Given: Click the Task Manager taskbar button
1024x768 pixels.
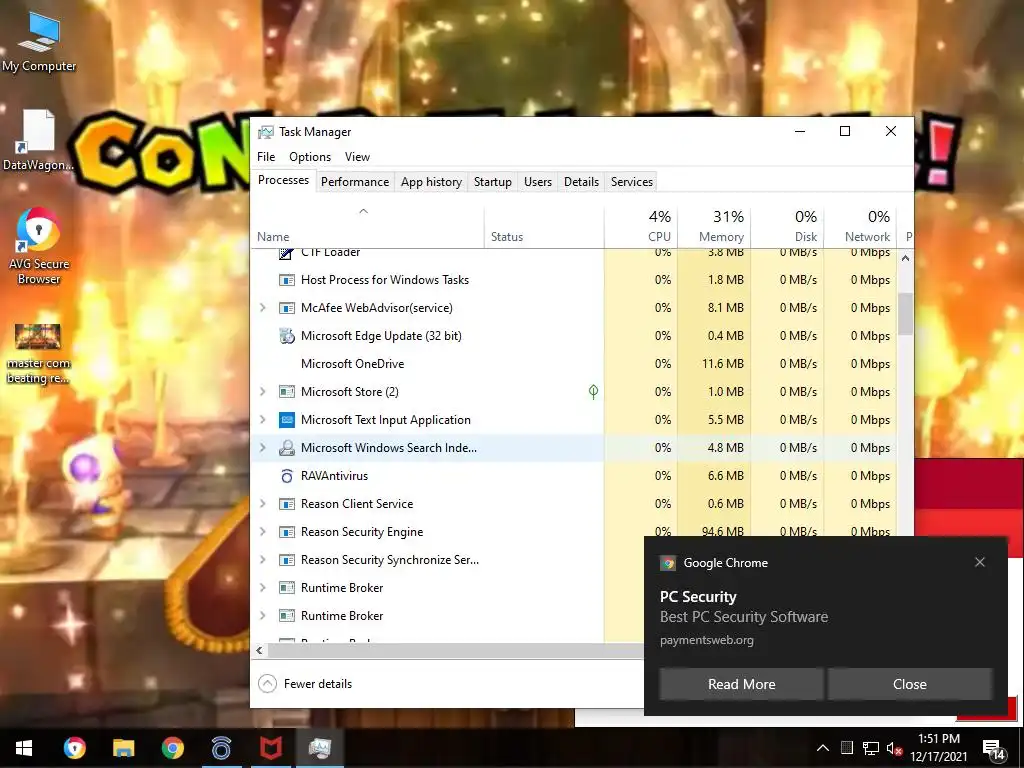Looking at the screenshot, I should click(319, 748).
